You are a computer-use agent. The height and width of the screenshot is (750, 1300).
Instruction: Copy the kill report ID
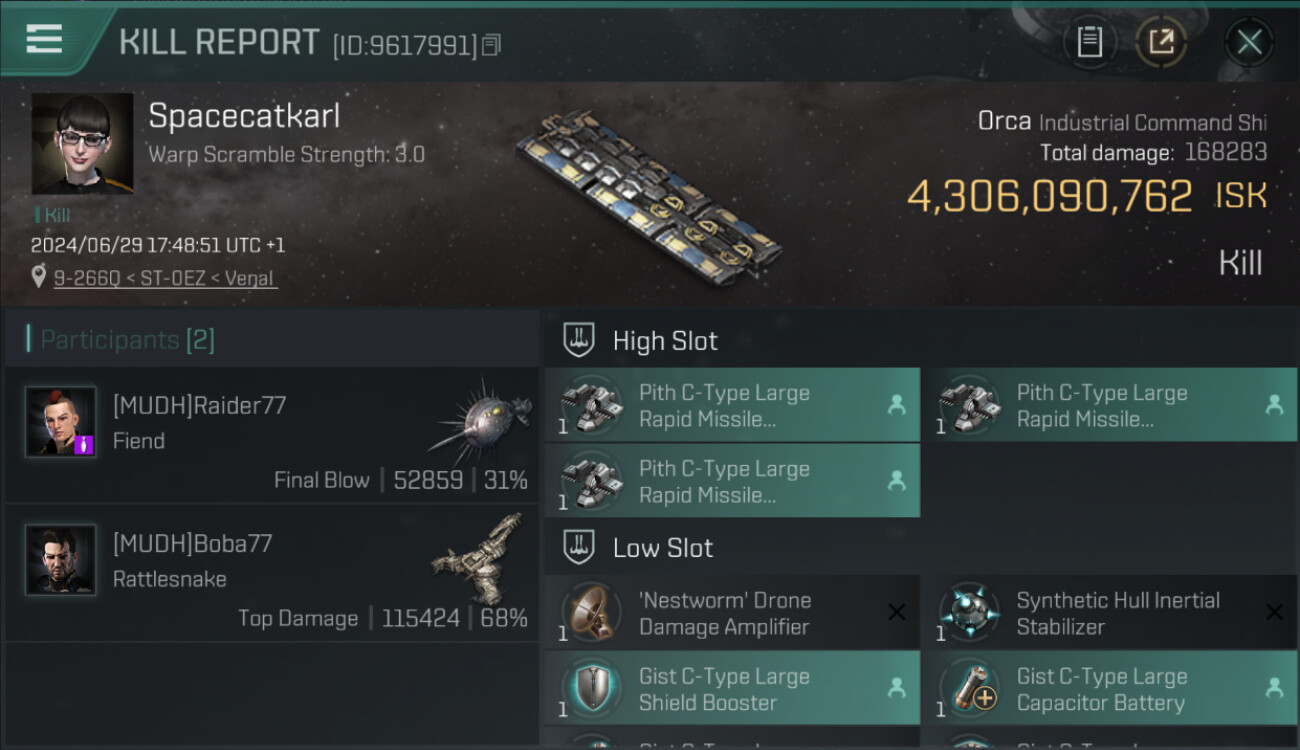click(491, 45)
